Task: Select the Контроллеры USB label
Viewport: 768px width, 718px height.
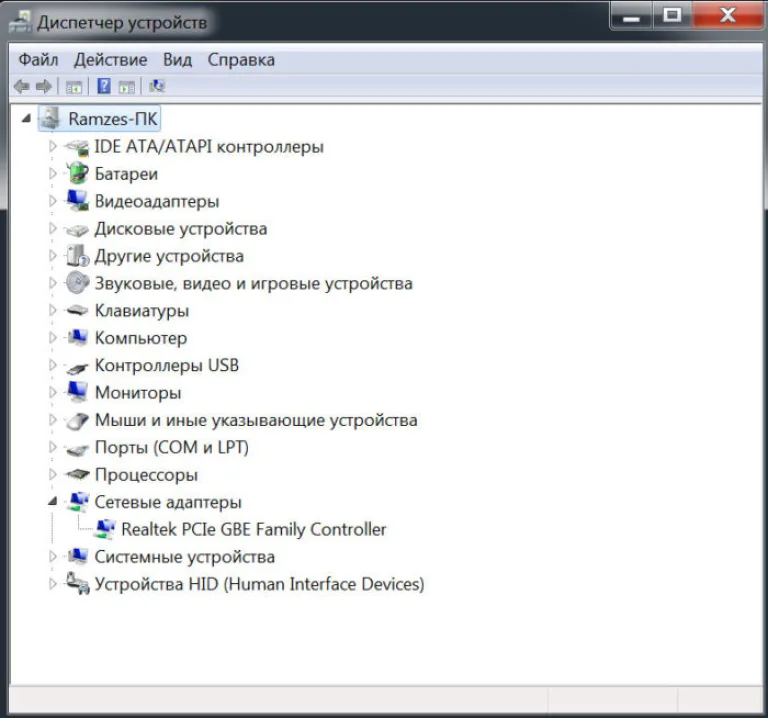Action: click(x=167, y=365)
